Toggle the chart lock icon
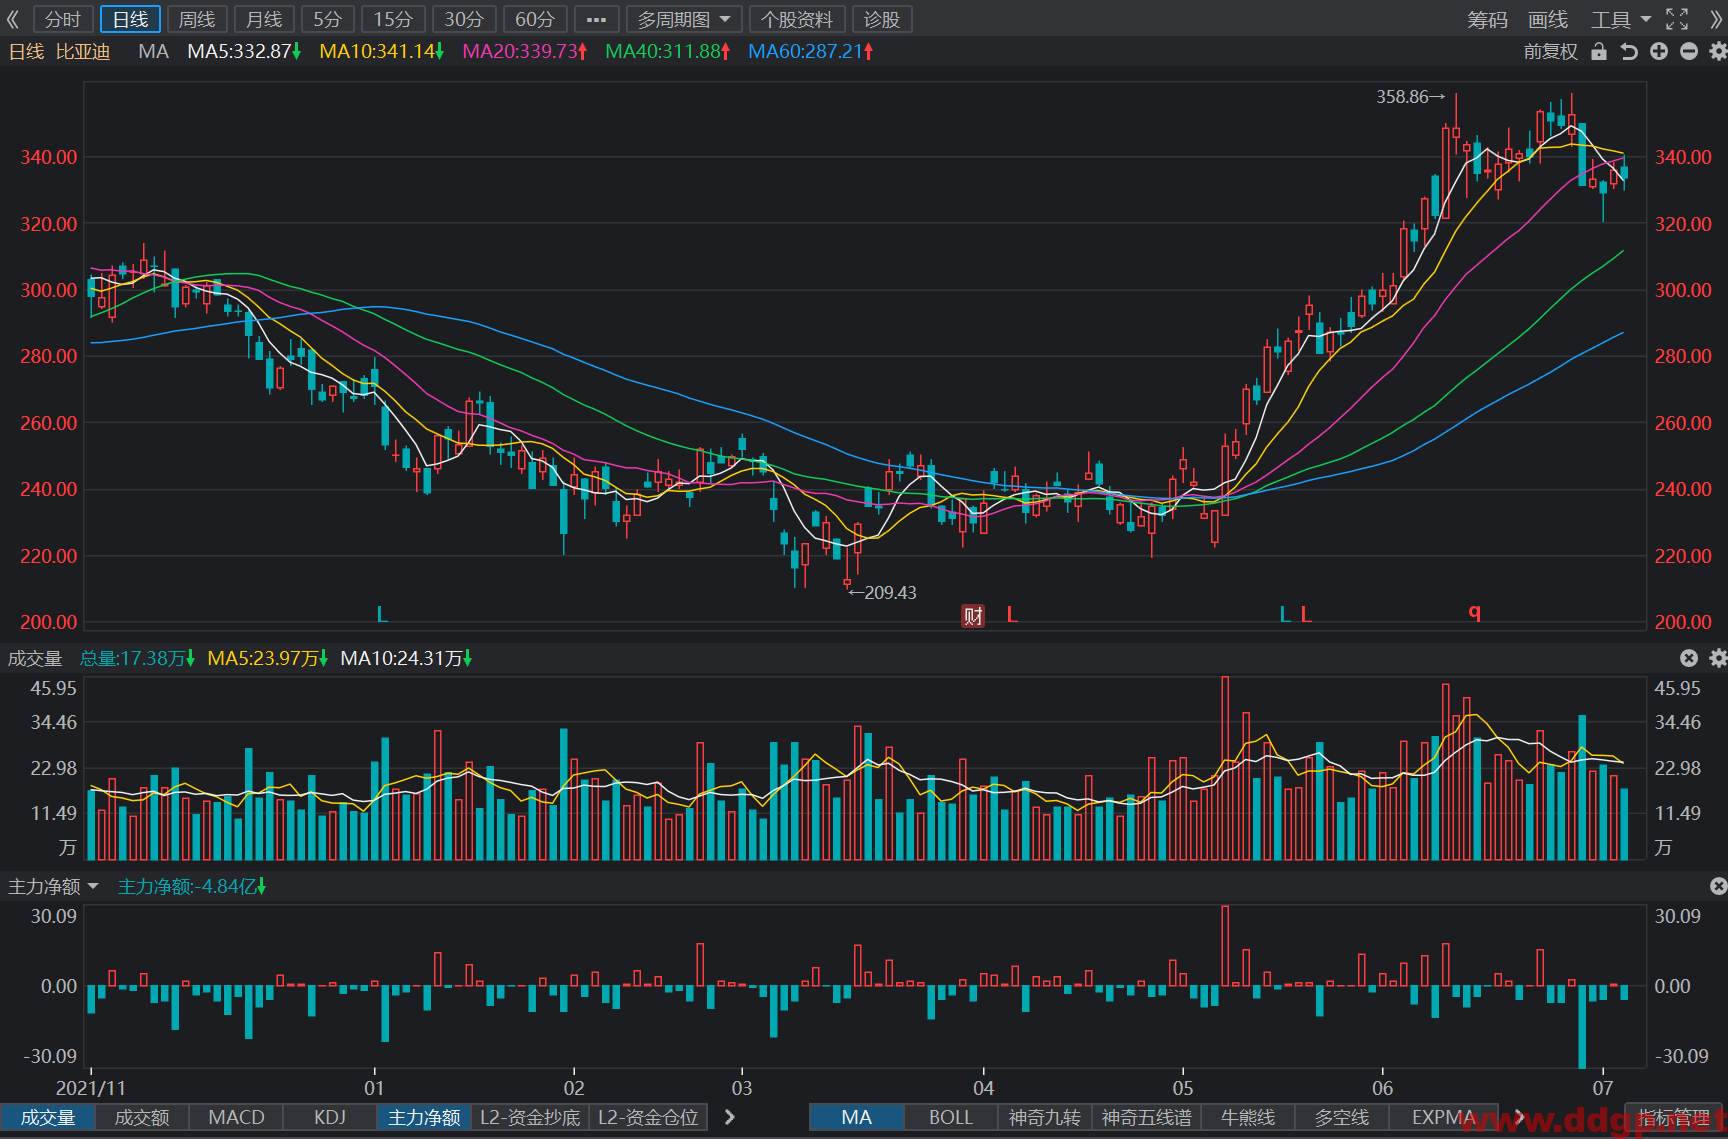 tap(1599, 51)
